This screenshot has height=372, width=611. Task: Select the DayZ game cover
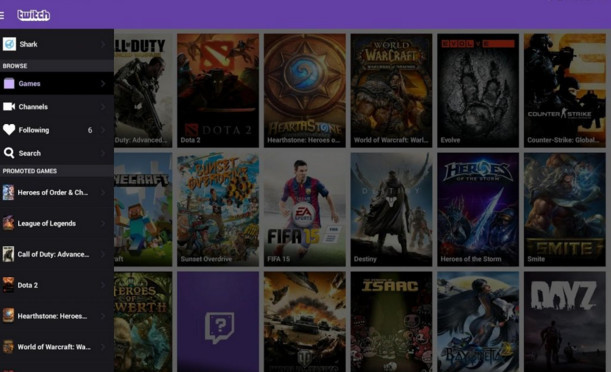565,322
